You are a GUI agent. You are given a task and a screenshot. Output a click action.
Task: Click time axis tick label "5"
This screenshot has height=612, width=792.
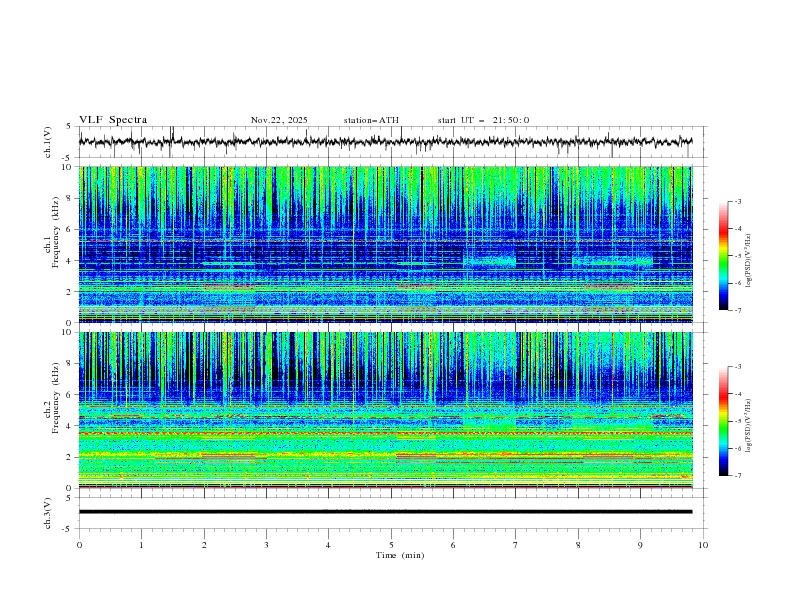coord(391,545)
